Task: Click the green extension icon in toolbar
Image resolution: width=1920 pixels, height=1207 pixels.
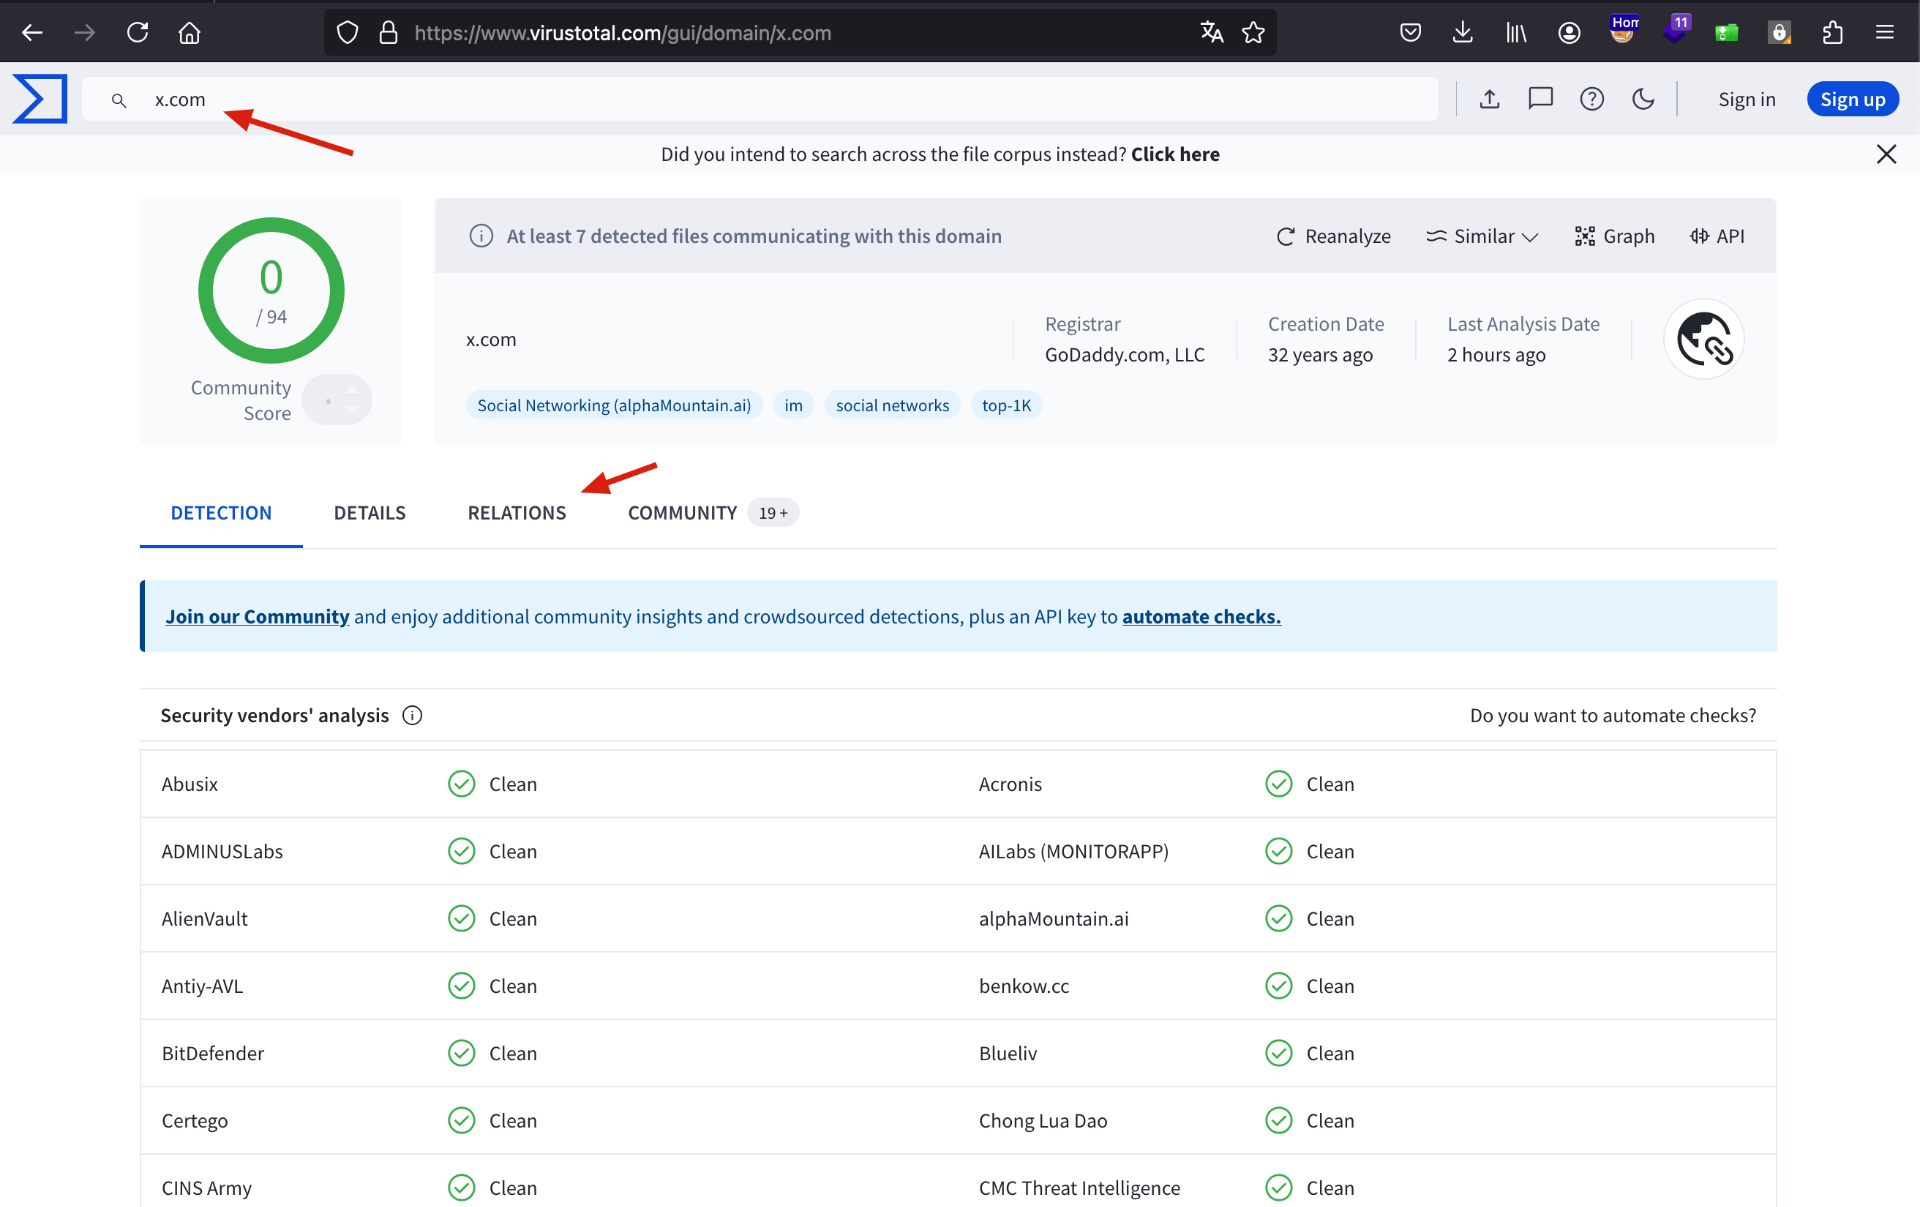Action: click(1727, 33)
